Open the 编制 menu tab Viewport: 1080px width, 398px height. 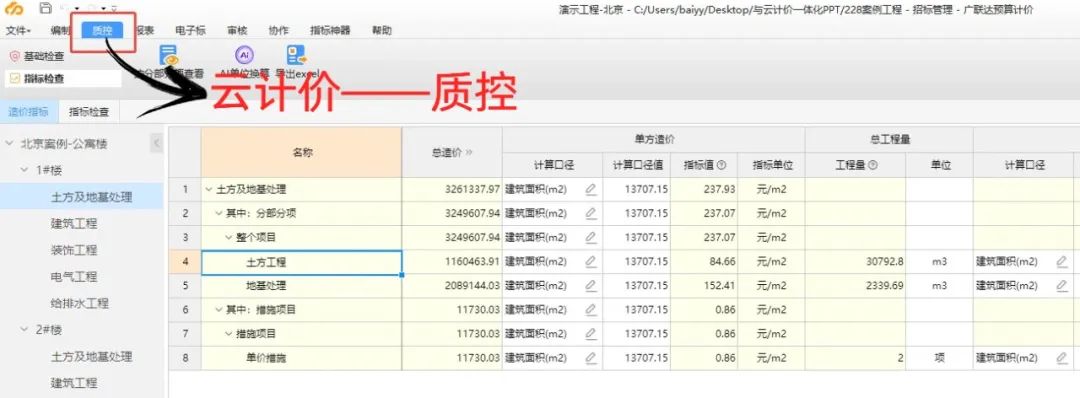click(61, 30)
